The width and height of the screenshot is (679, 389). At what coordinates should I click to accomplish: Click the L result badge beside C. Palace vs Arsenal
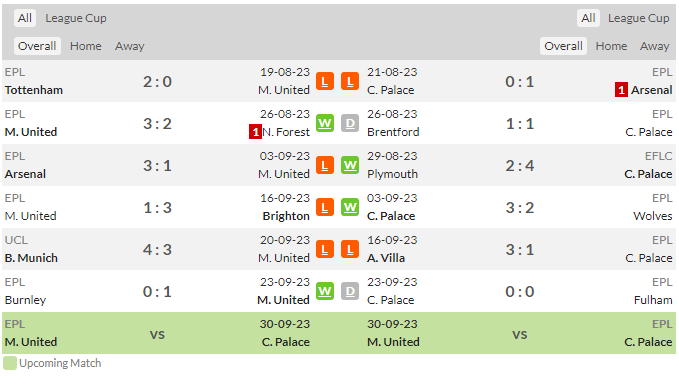click(x=350, y=81)
